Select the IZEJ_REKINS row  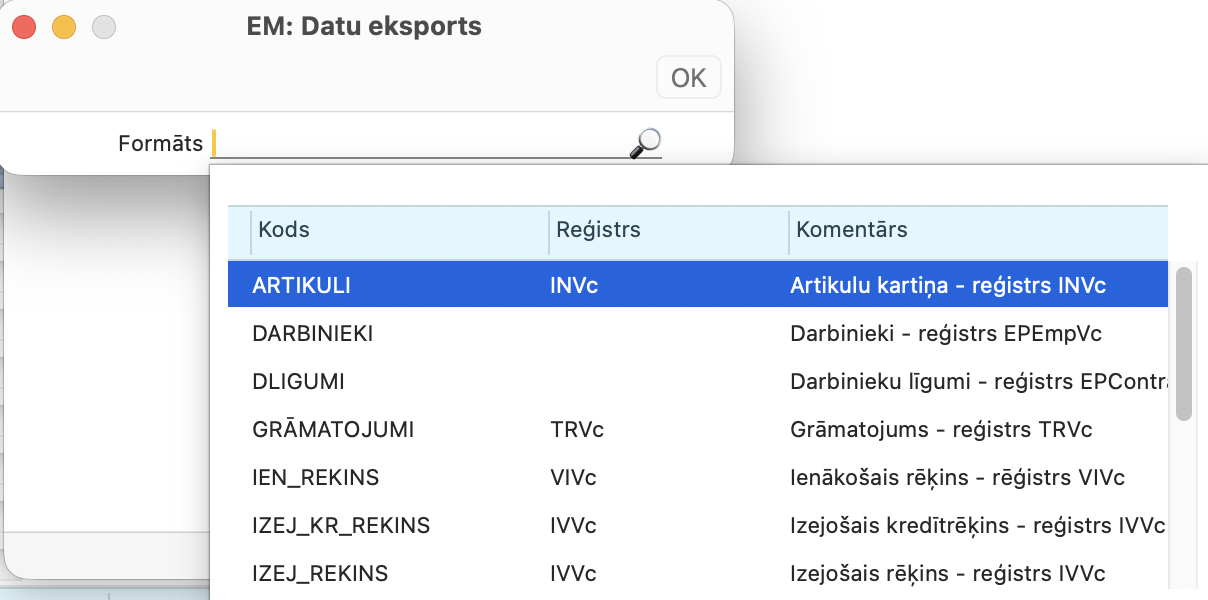[320, 573]
